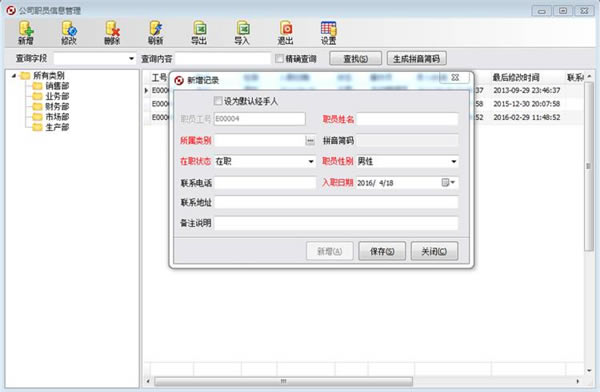
Task: Click the vertical scrollbar up arrow
Action: coord(589,77)
